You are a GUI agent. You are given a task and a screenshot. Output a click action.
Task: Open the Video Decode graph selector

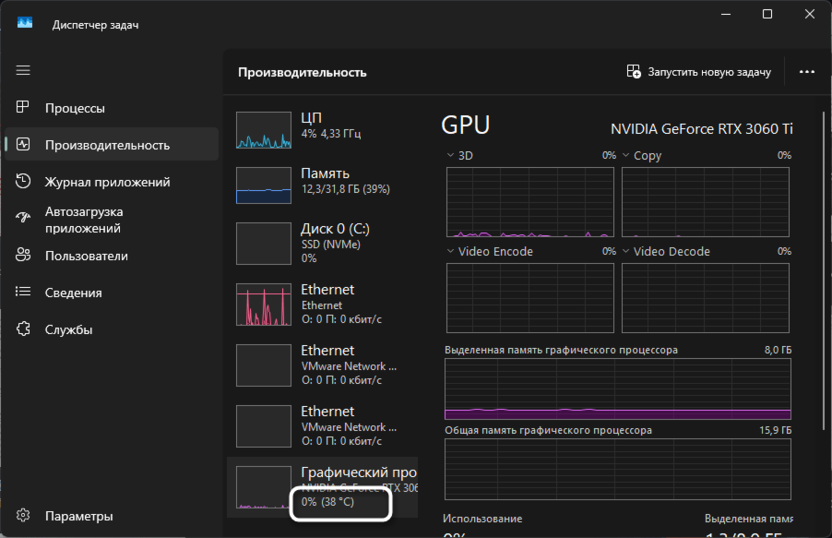[x=626, y=252]
